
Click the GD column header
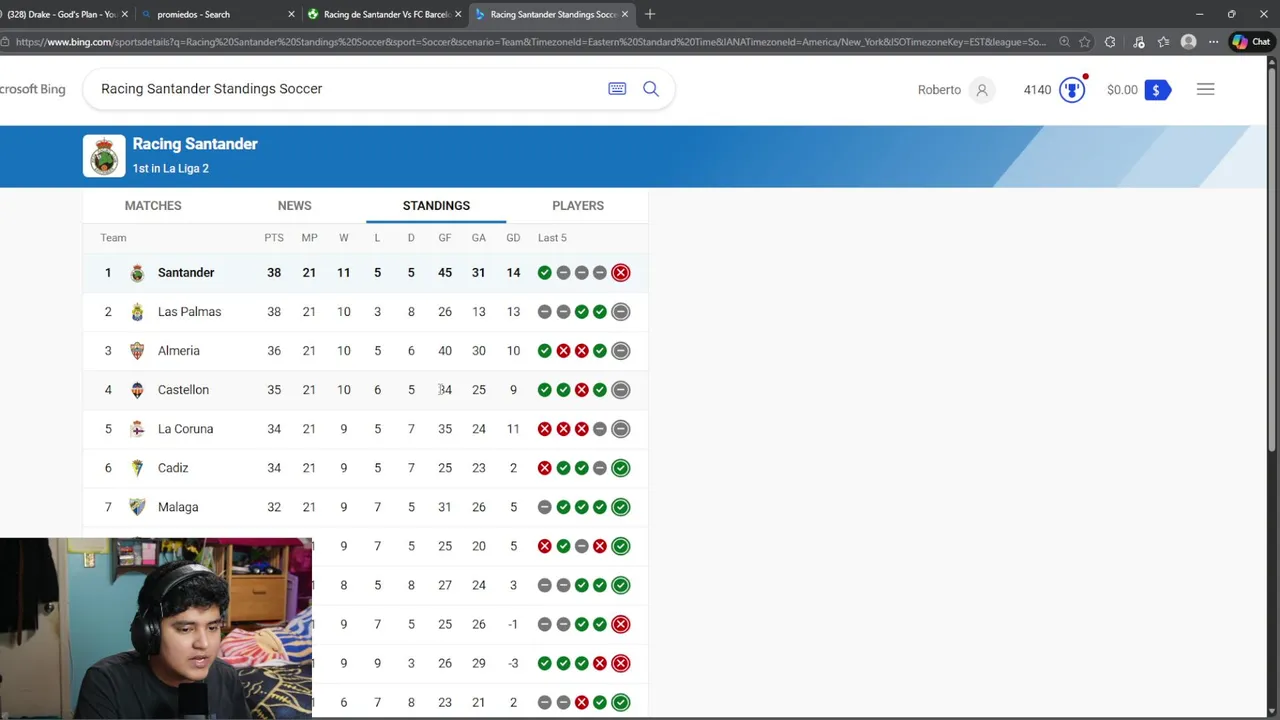513,238
